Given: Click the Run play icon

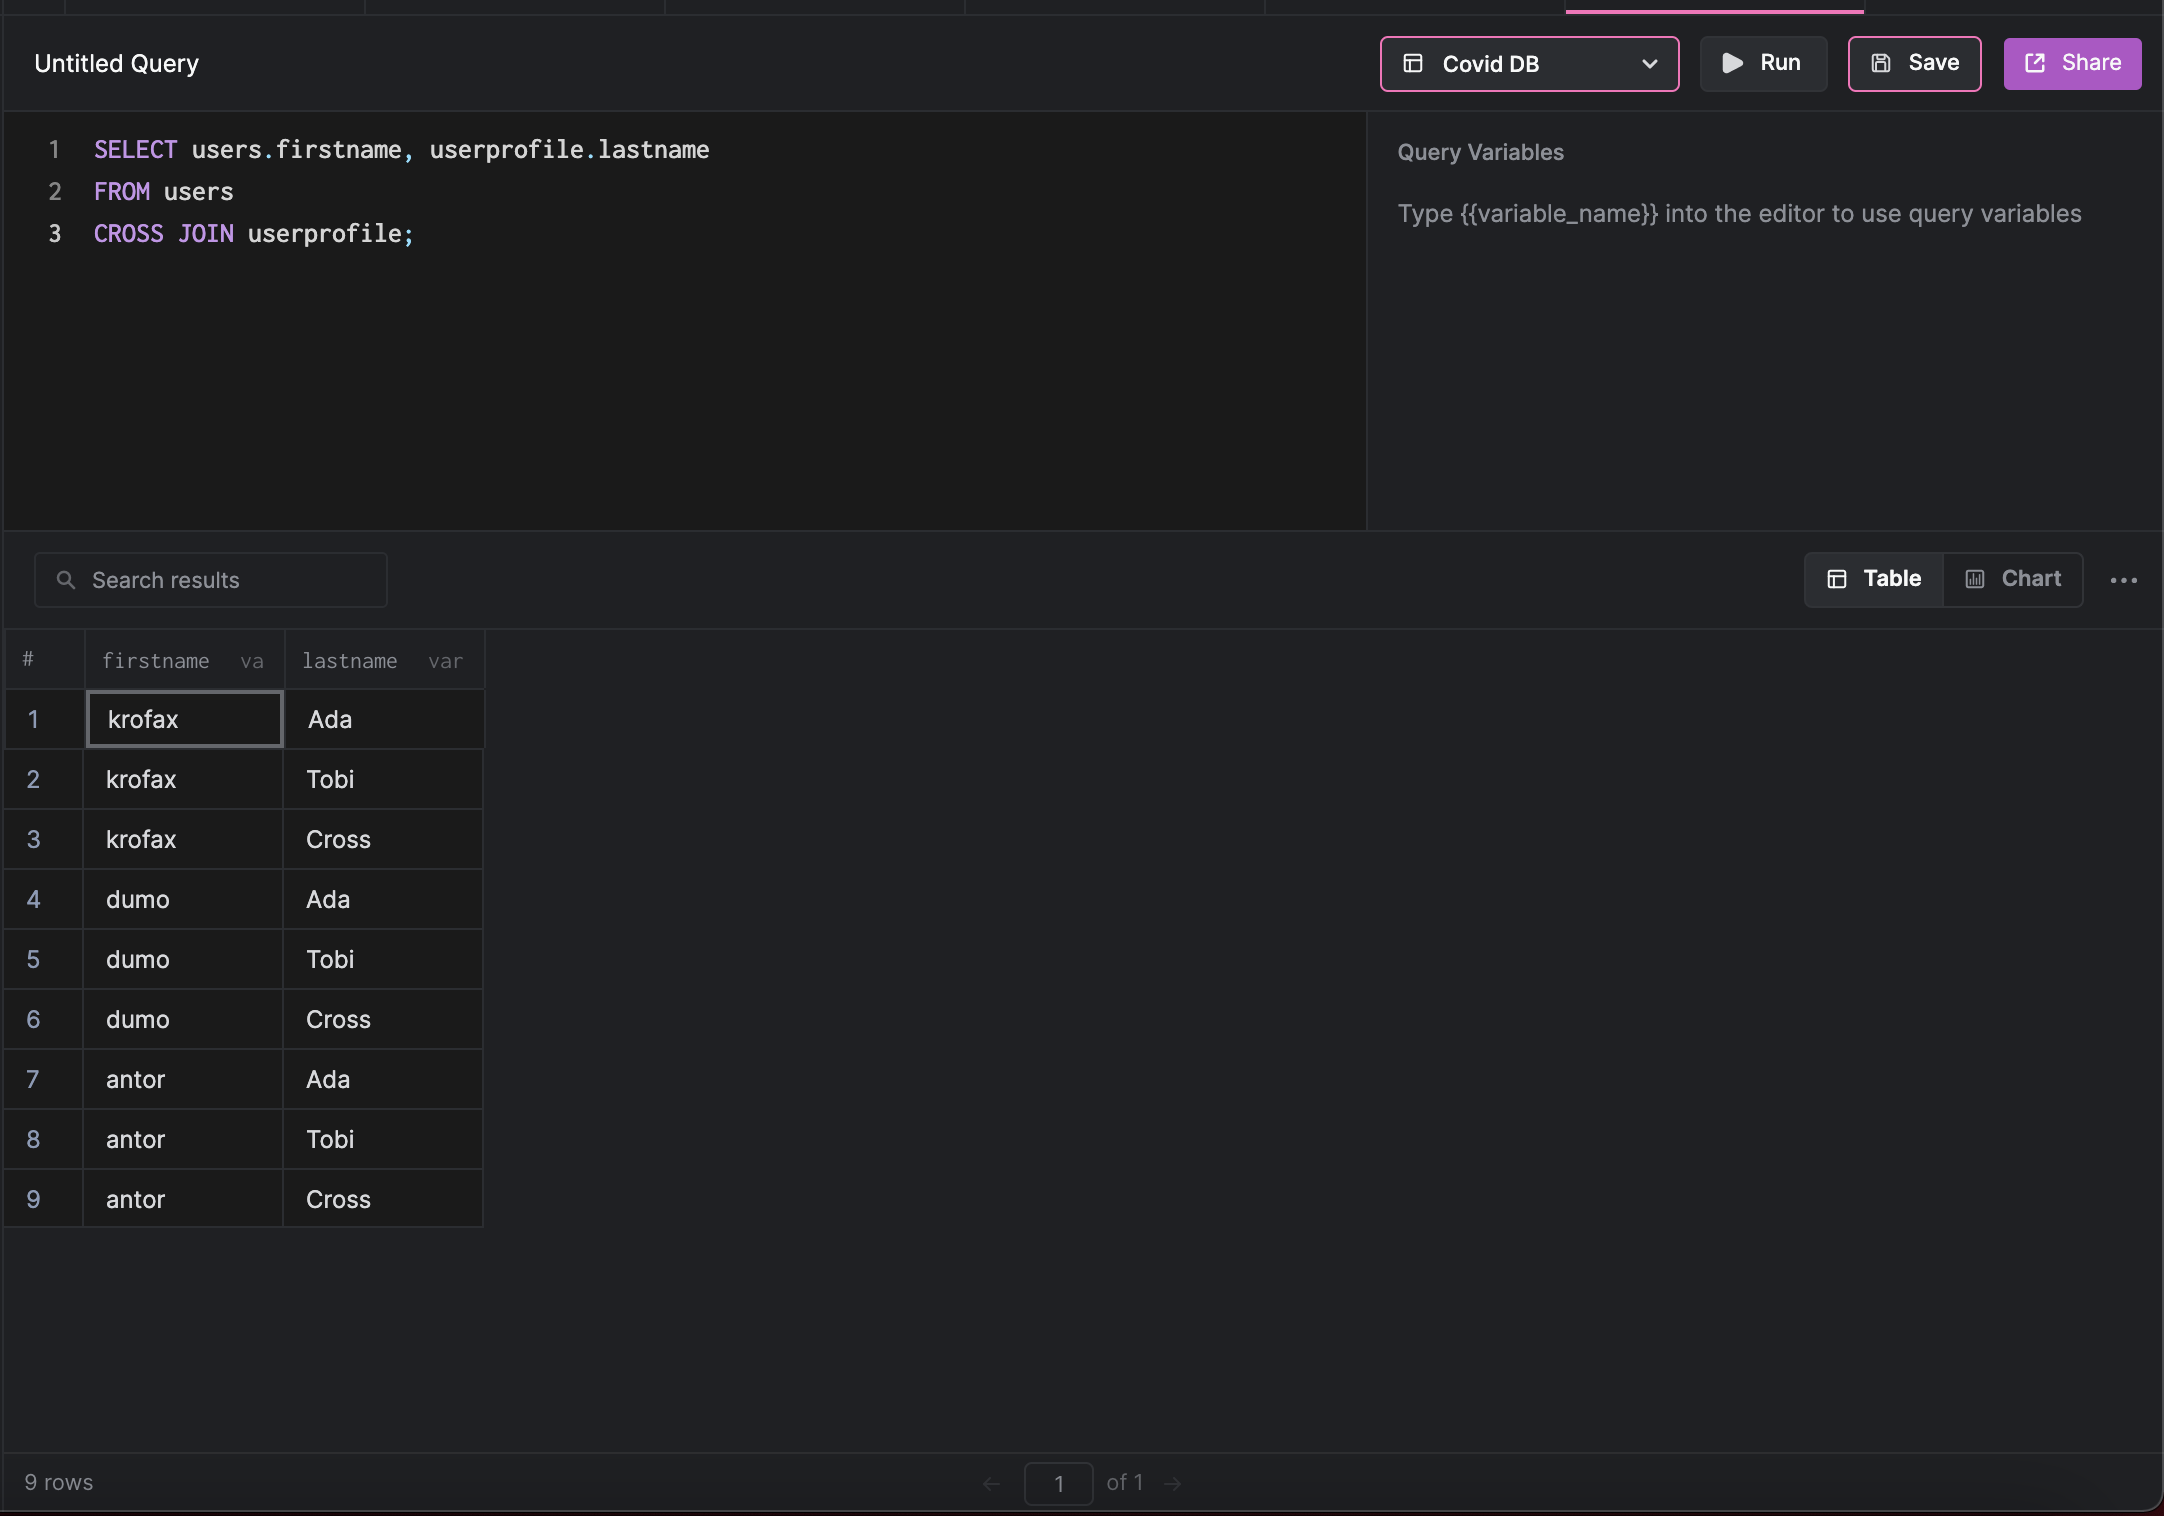Looking at the screenshot, I should [x=1732, y=63].
